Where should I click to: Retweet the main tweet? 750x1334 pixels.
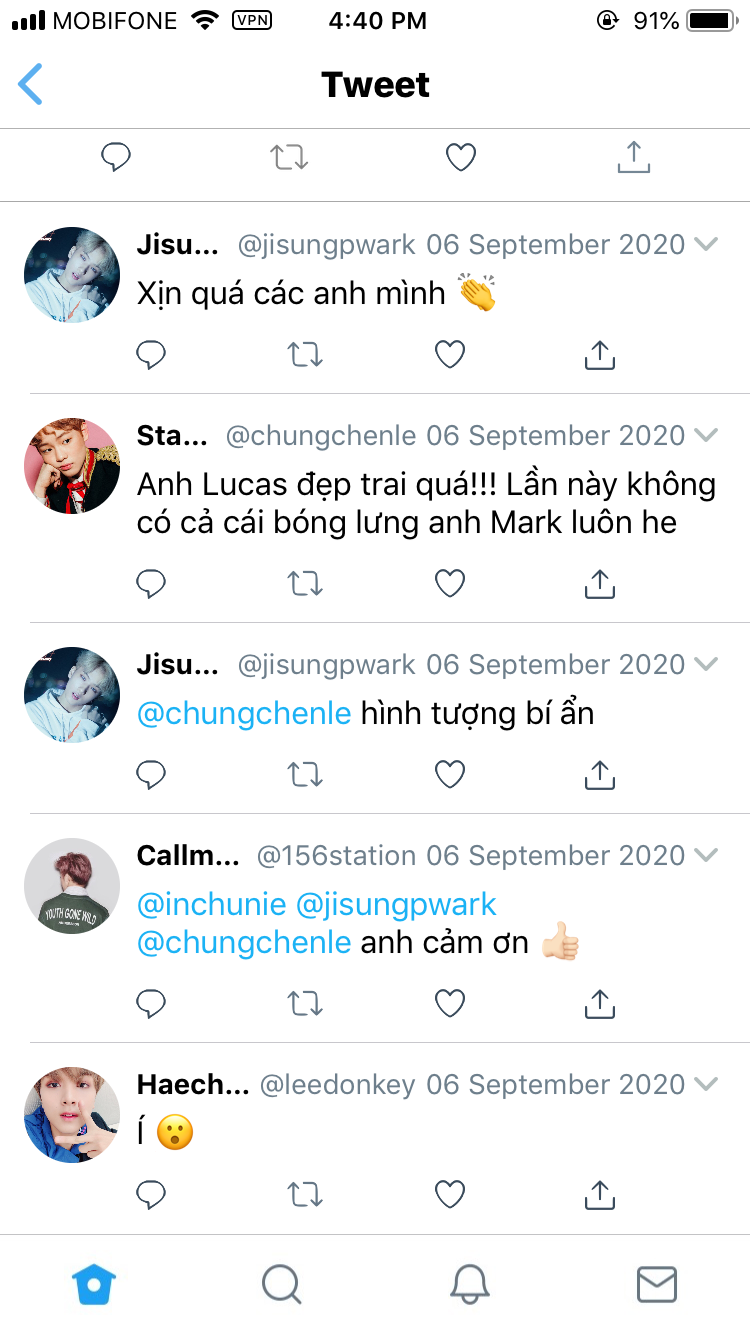click(x=289, y=156)
